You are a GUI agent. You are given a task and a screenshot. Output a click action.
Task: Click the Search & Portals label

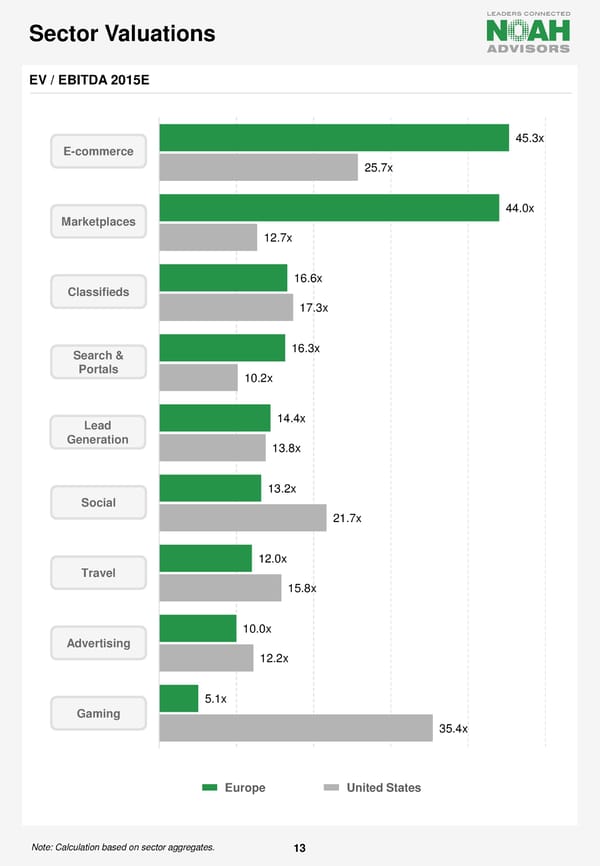pos(98,362)
